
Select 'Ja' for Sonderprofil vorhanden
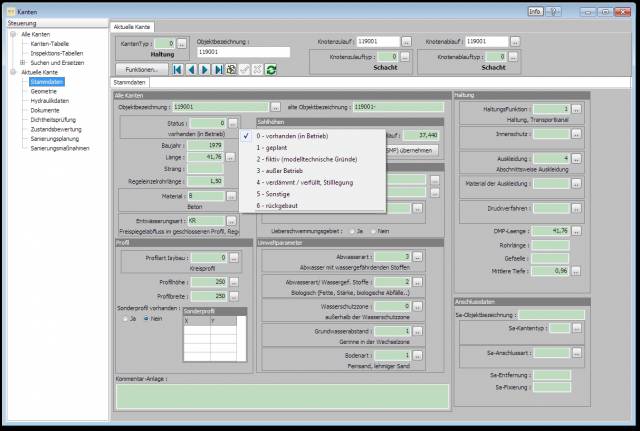click(125, 319)
